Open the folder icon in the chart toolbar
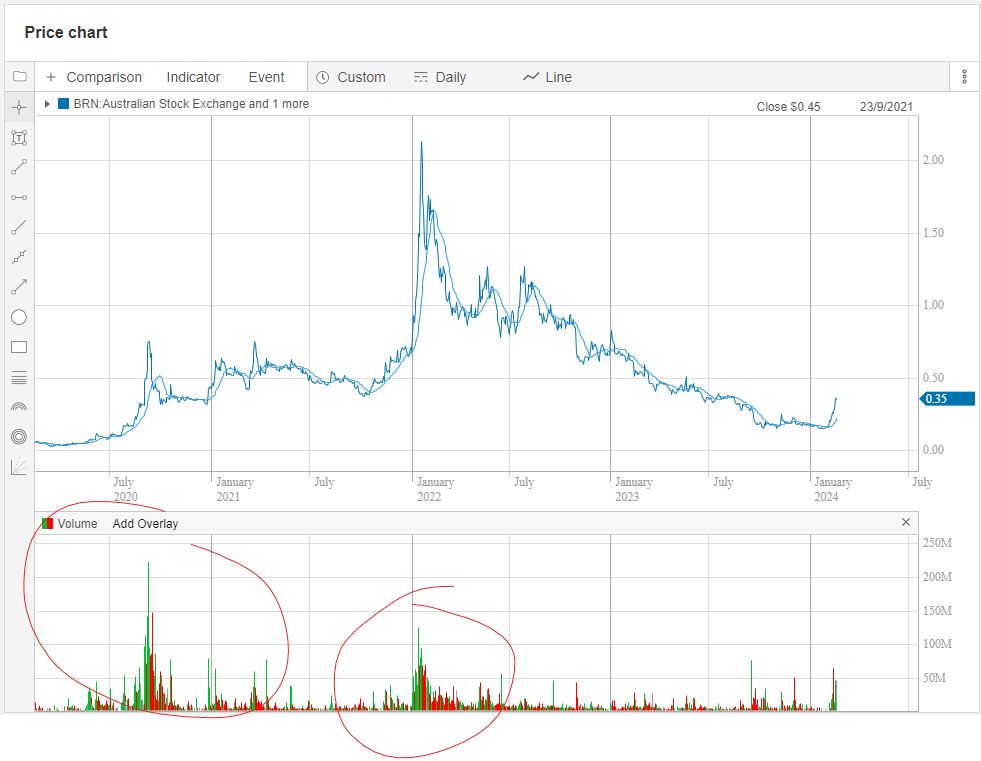Viewport: 981px width, 761px height. point(19,77)
